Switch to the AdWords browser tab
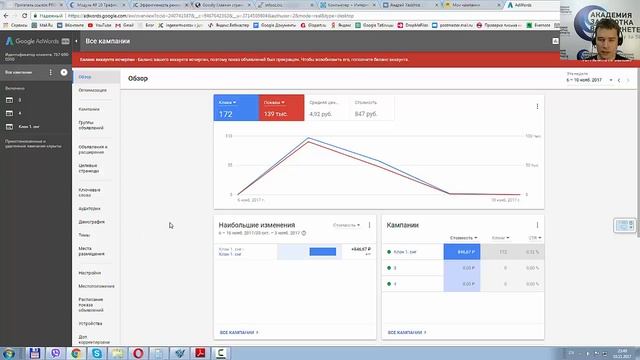 [x=531, y=5]
